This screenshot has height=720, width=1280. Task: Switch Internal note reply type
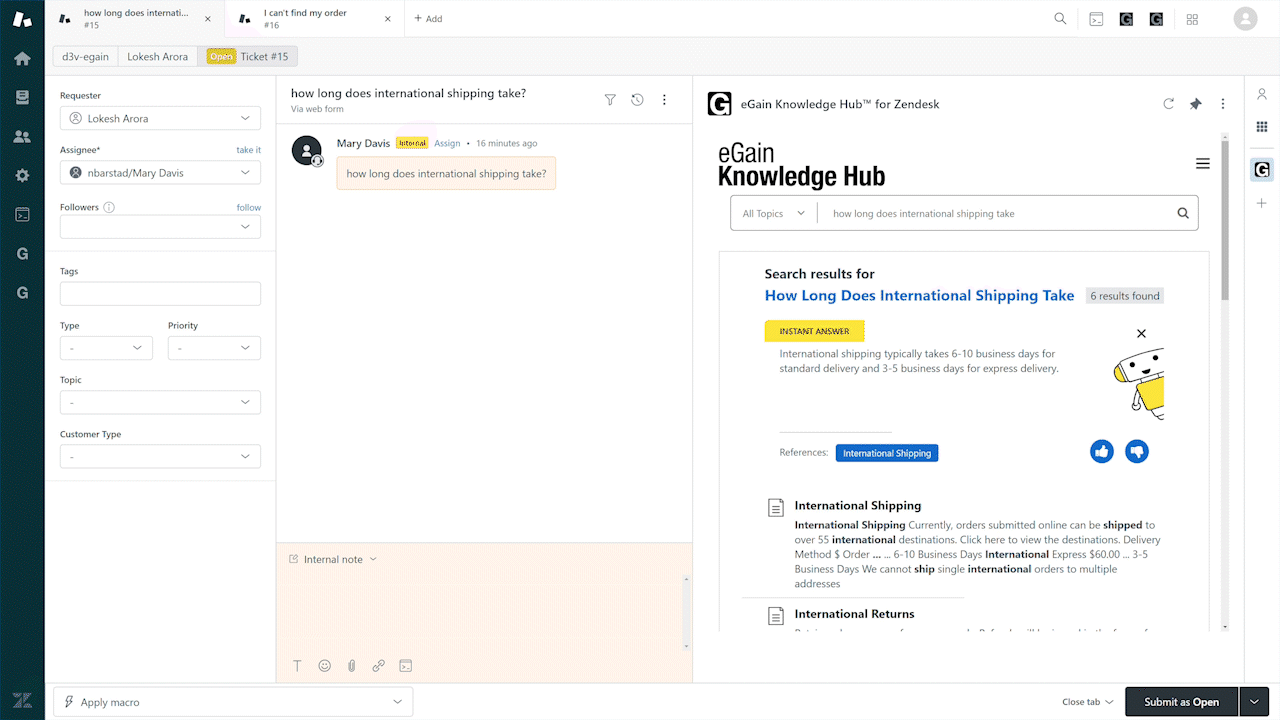[x=333, y=559]
